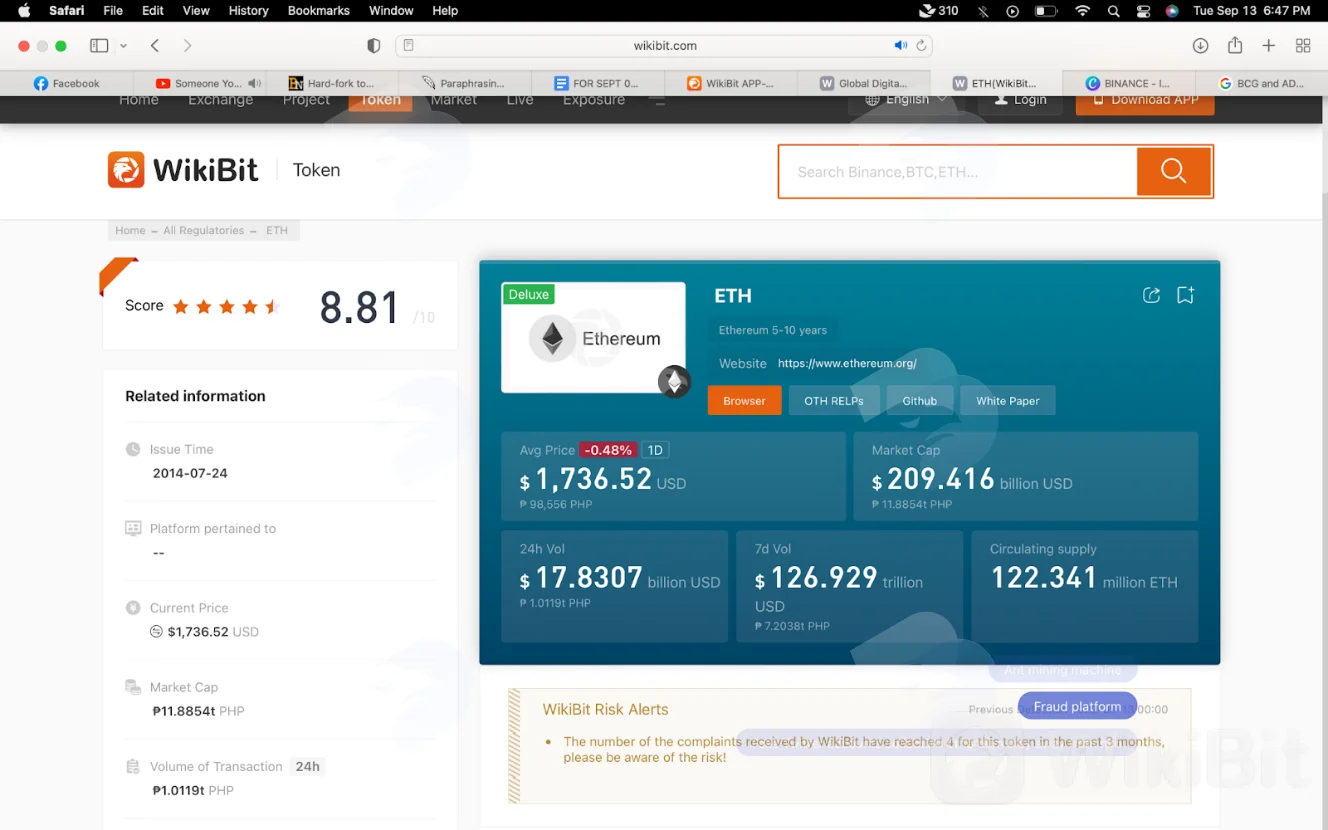Switch to the WikiBit APP tab
Viewport: 1328px width, 830px height.
(730, 83)
